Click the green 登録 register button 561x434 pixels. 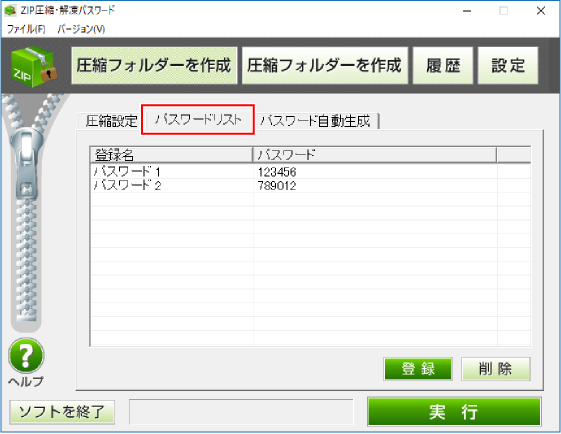click(x=418, y=369)
